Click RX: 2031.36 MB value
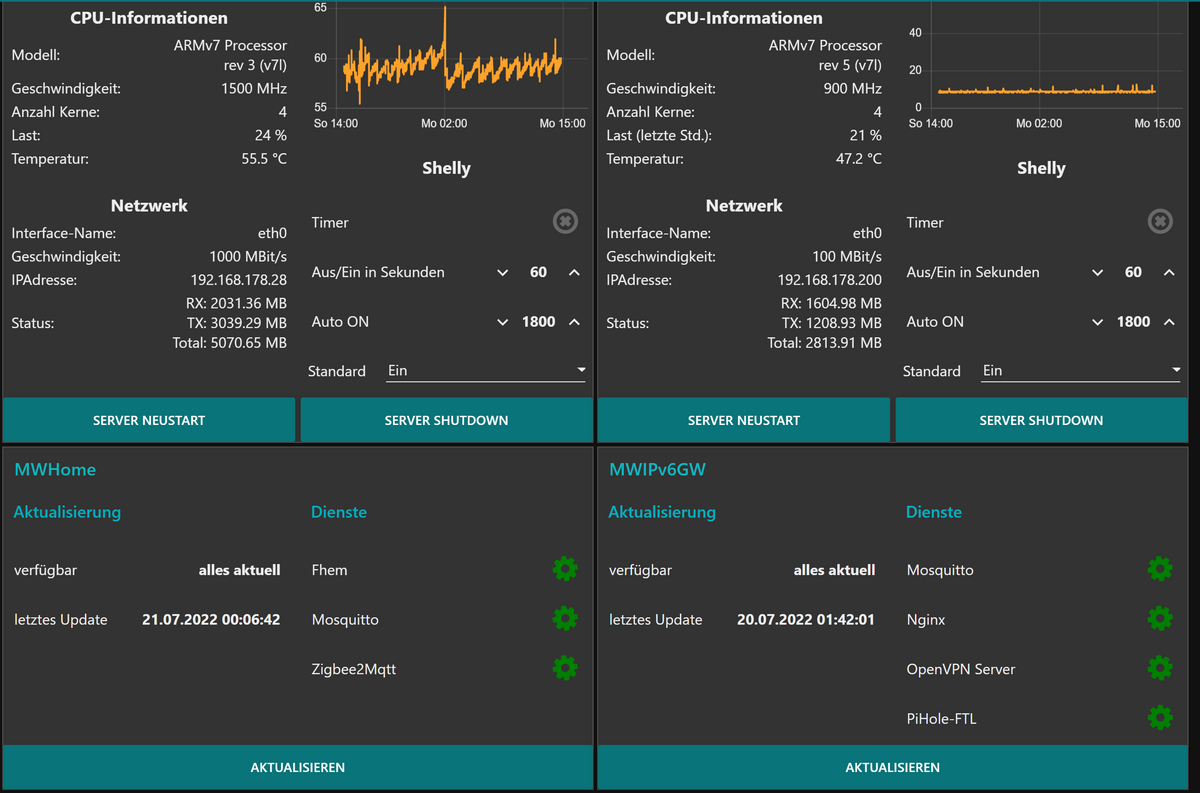Viewport: 1200px width, 793px height. 235,303
